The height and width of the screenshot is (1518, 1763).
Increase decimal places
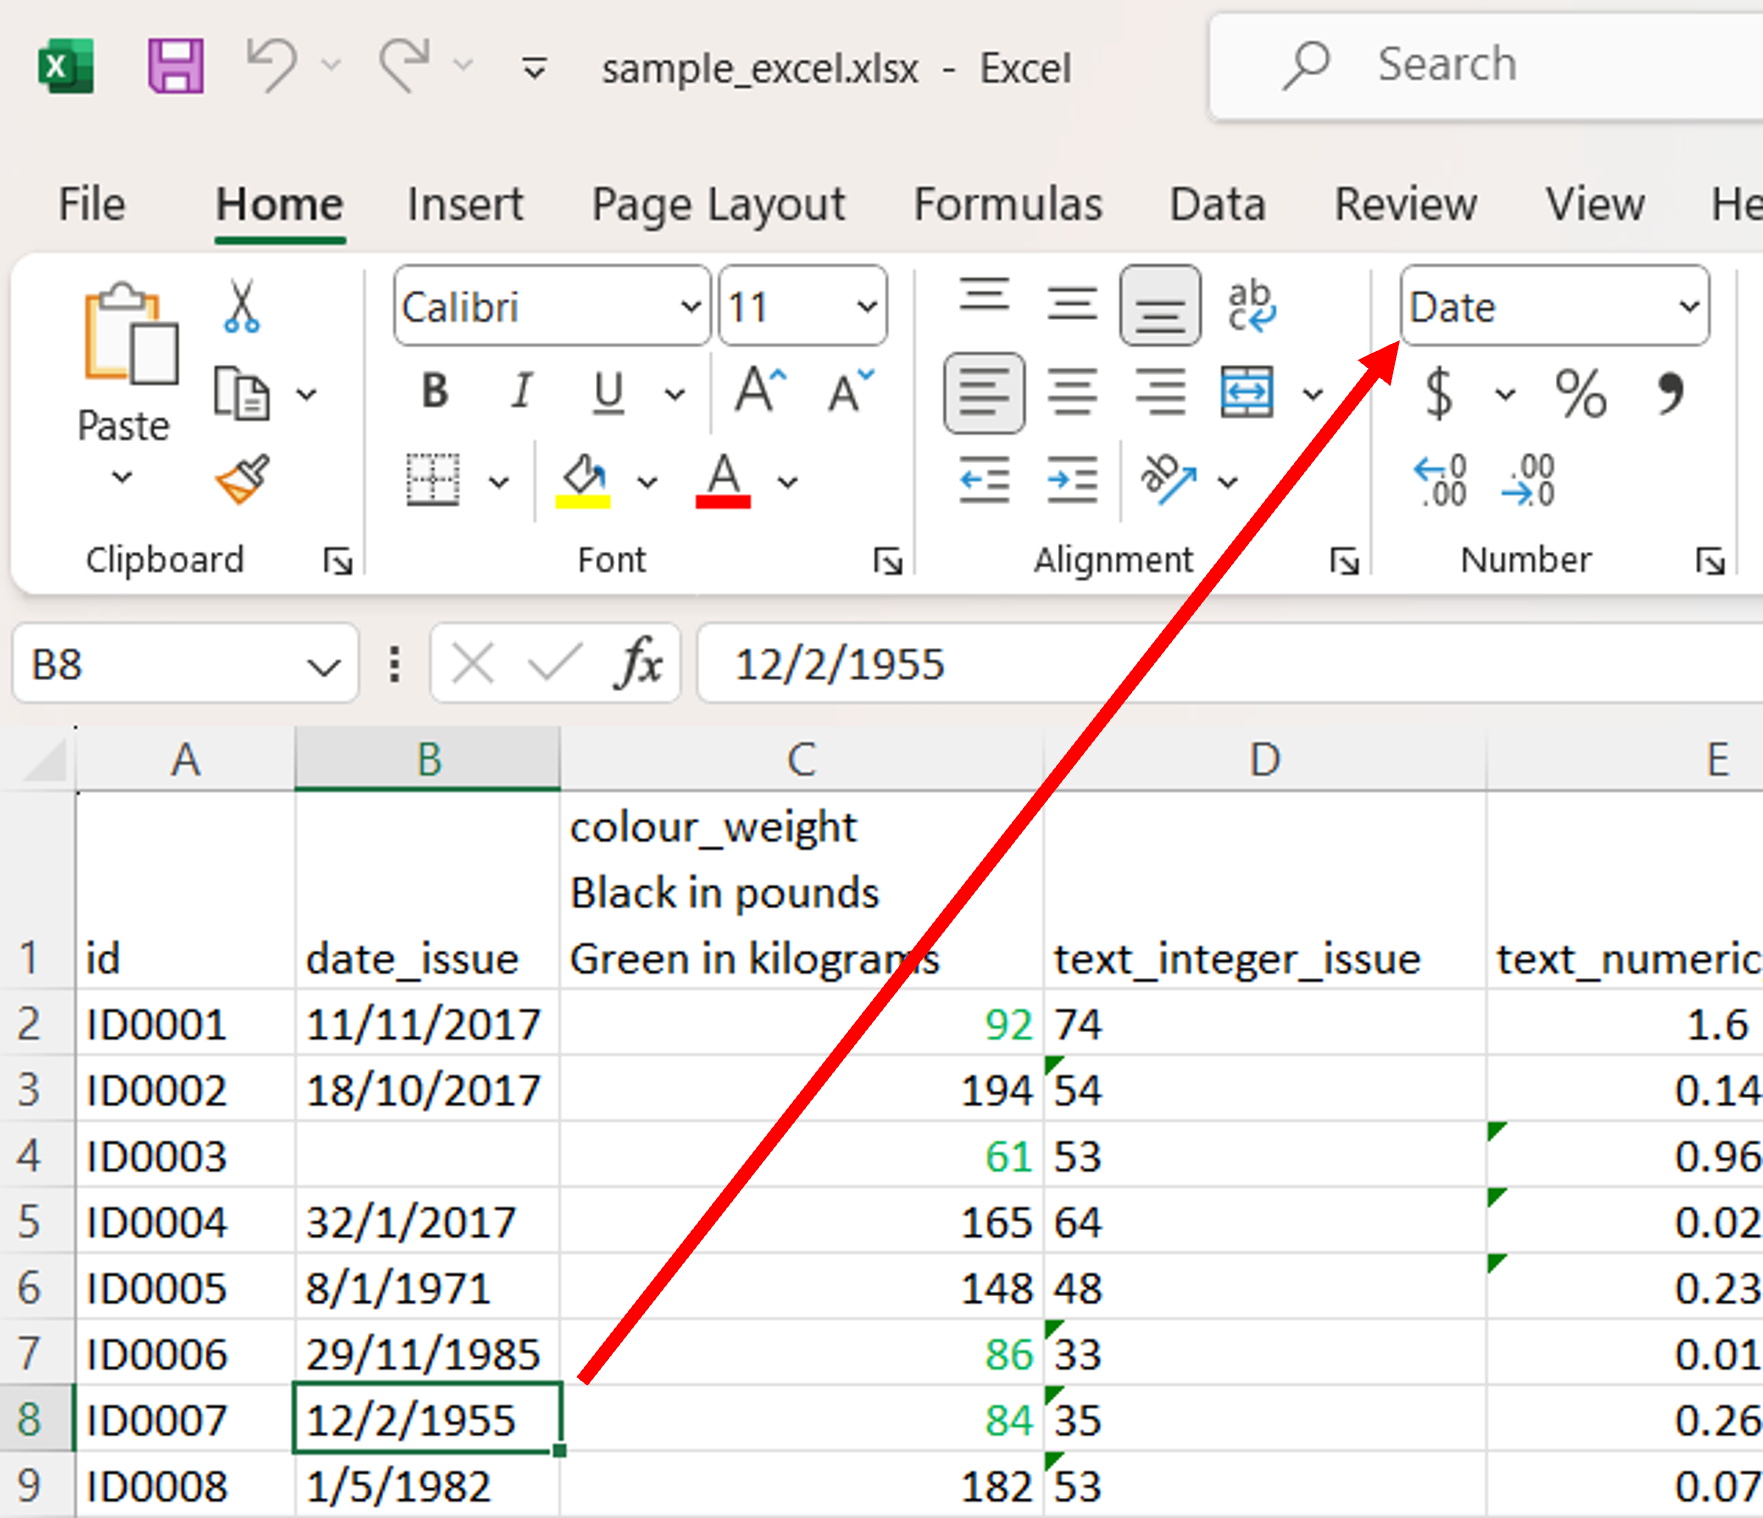(x=1440, y=481)
